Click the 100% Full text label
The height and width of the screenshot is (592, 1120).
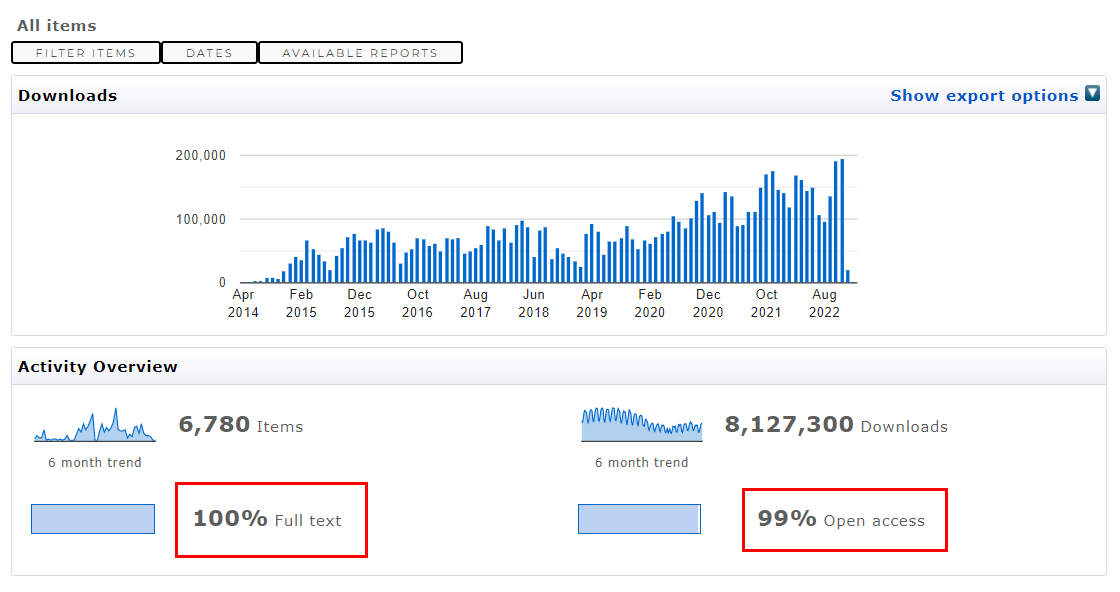tap(267, 520)
